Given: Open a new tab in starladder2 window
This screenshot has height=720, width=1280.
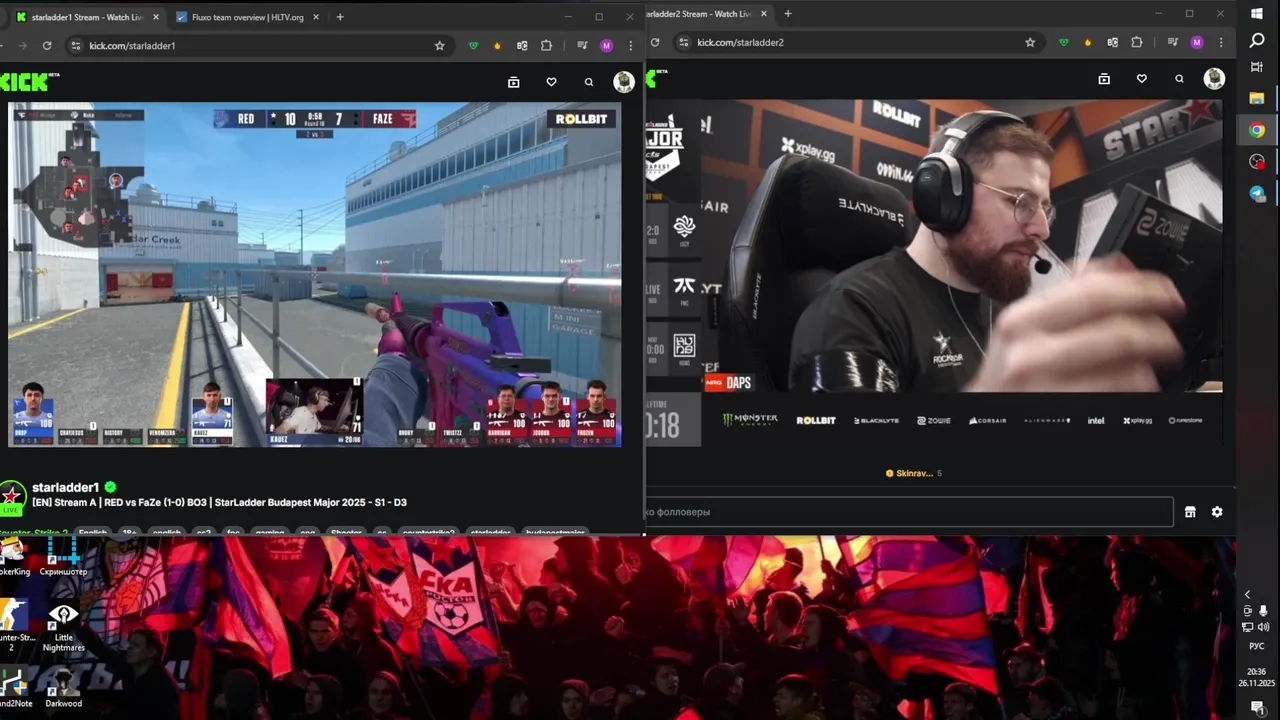Looking at the screenshot, I should (788, 14).
